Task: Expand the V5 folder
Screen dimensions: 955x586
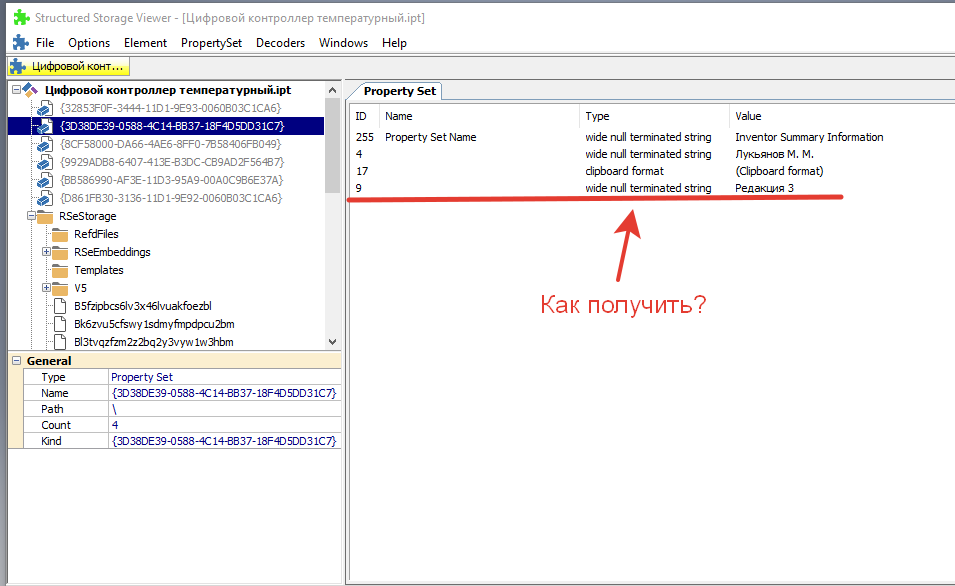Action: tap(46, 288)
